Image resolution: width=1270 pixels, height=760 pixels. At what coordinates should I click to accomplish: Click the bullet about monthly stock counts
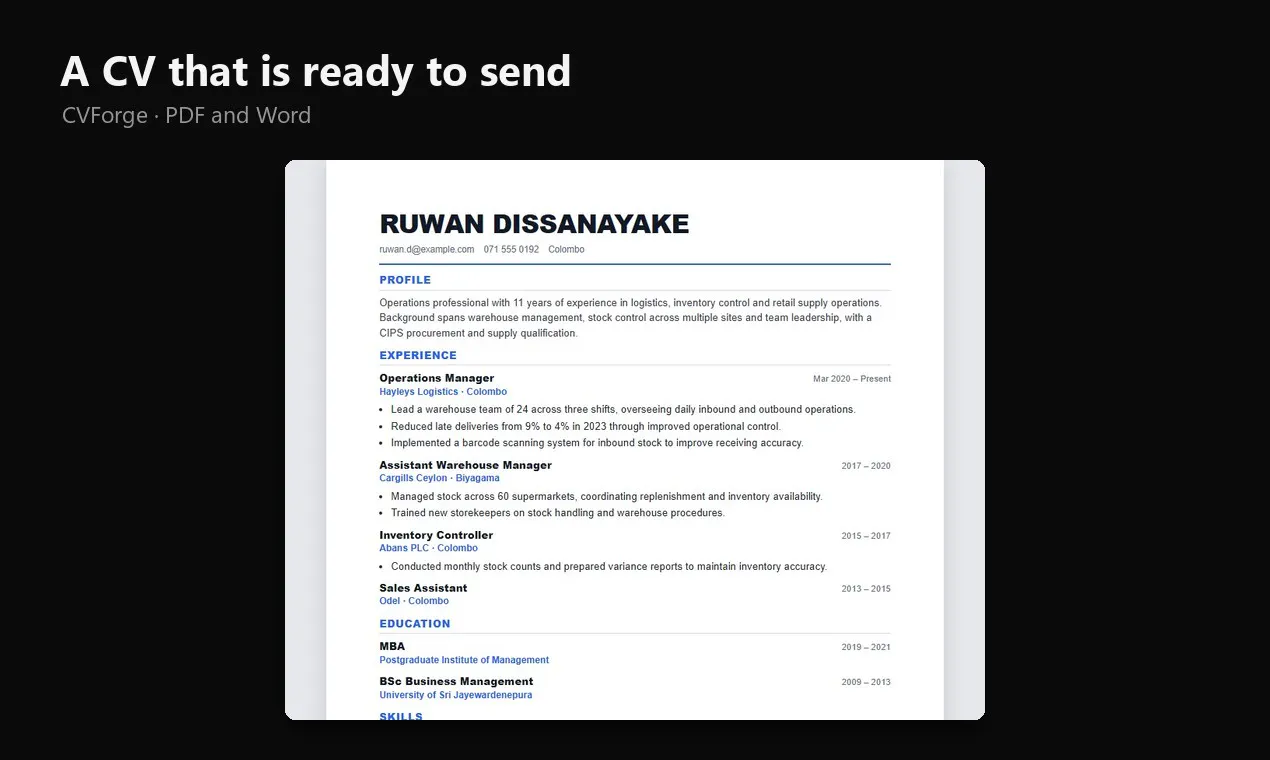click(x=609, y=566)
